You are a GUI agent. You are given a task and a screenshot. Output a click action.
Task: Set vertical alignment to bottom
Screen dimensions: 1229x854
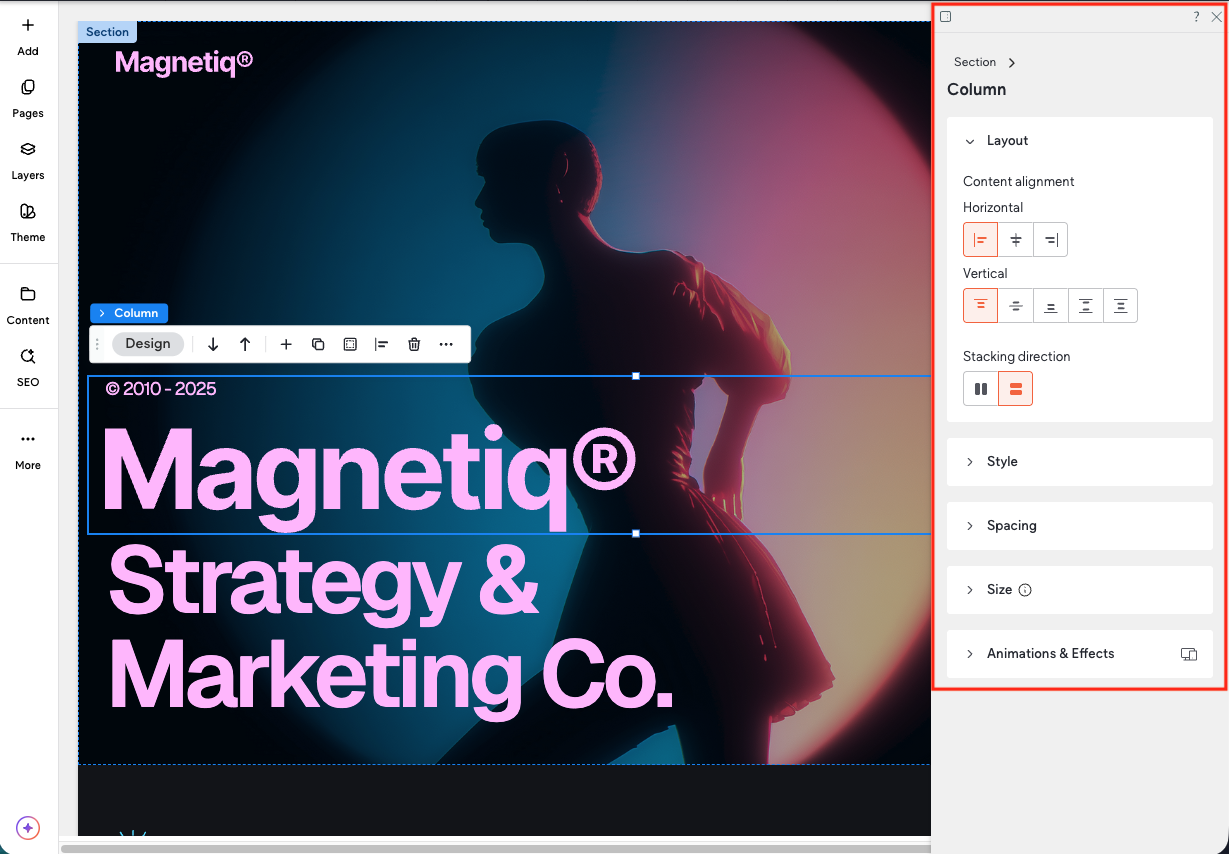(1050, 305)
